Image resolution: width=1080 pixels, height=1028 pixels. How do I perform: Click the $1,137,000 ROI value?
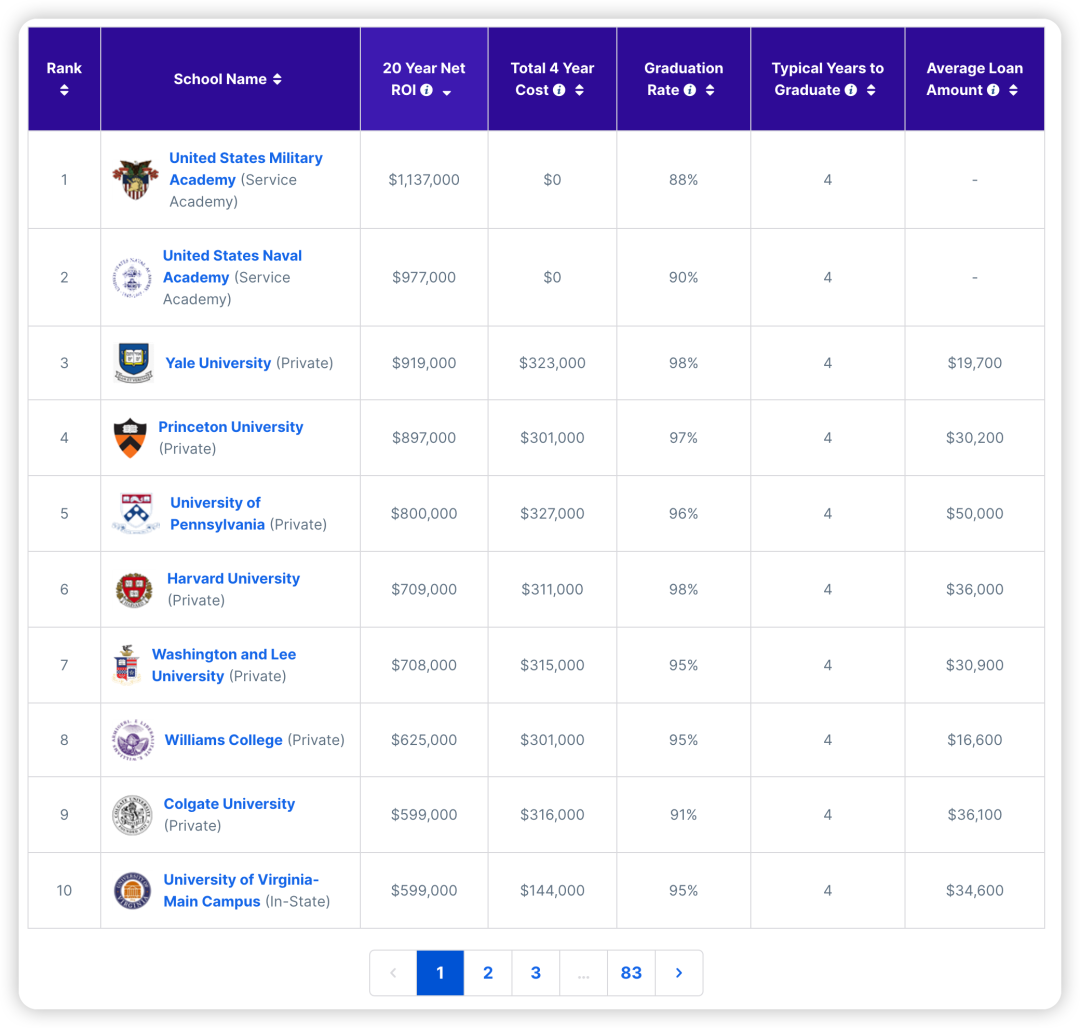tap(424, 180)
